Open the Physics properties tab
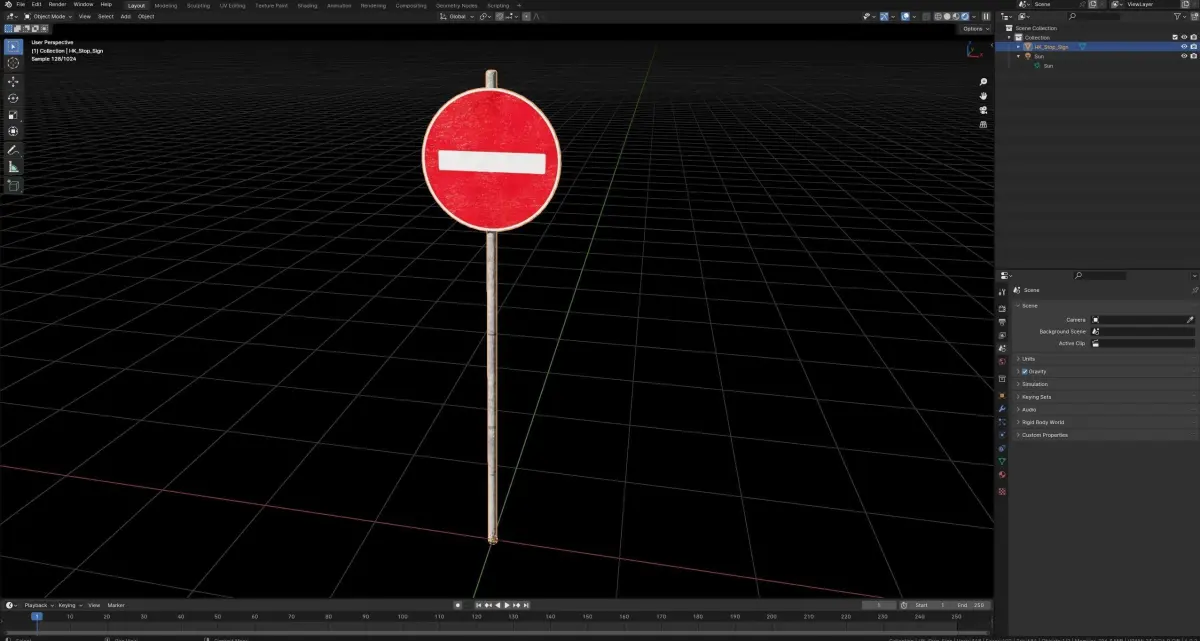Viewport: 1200px width, 641px height. pos(1002,435)
